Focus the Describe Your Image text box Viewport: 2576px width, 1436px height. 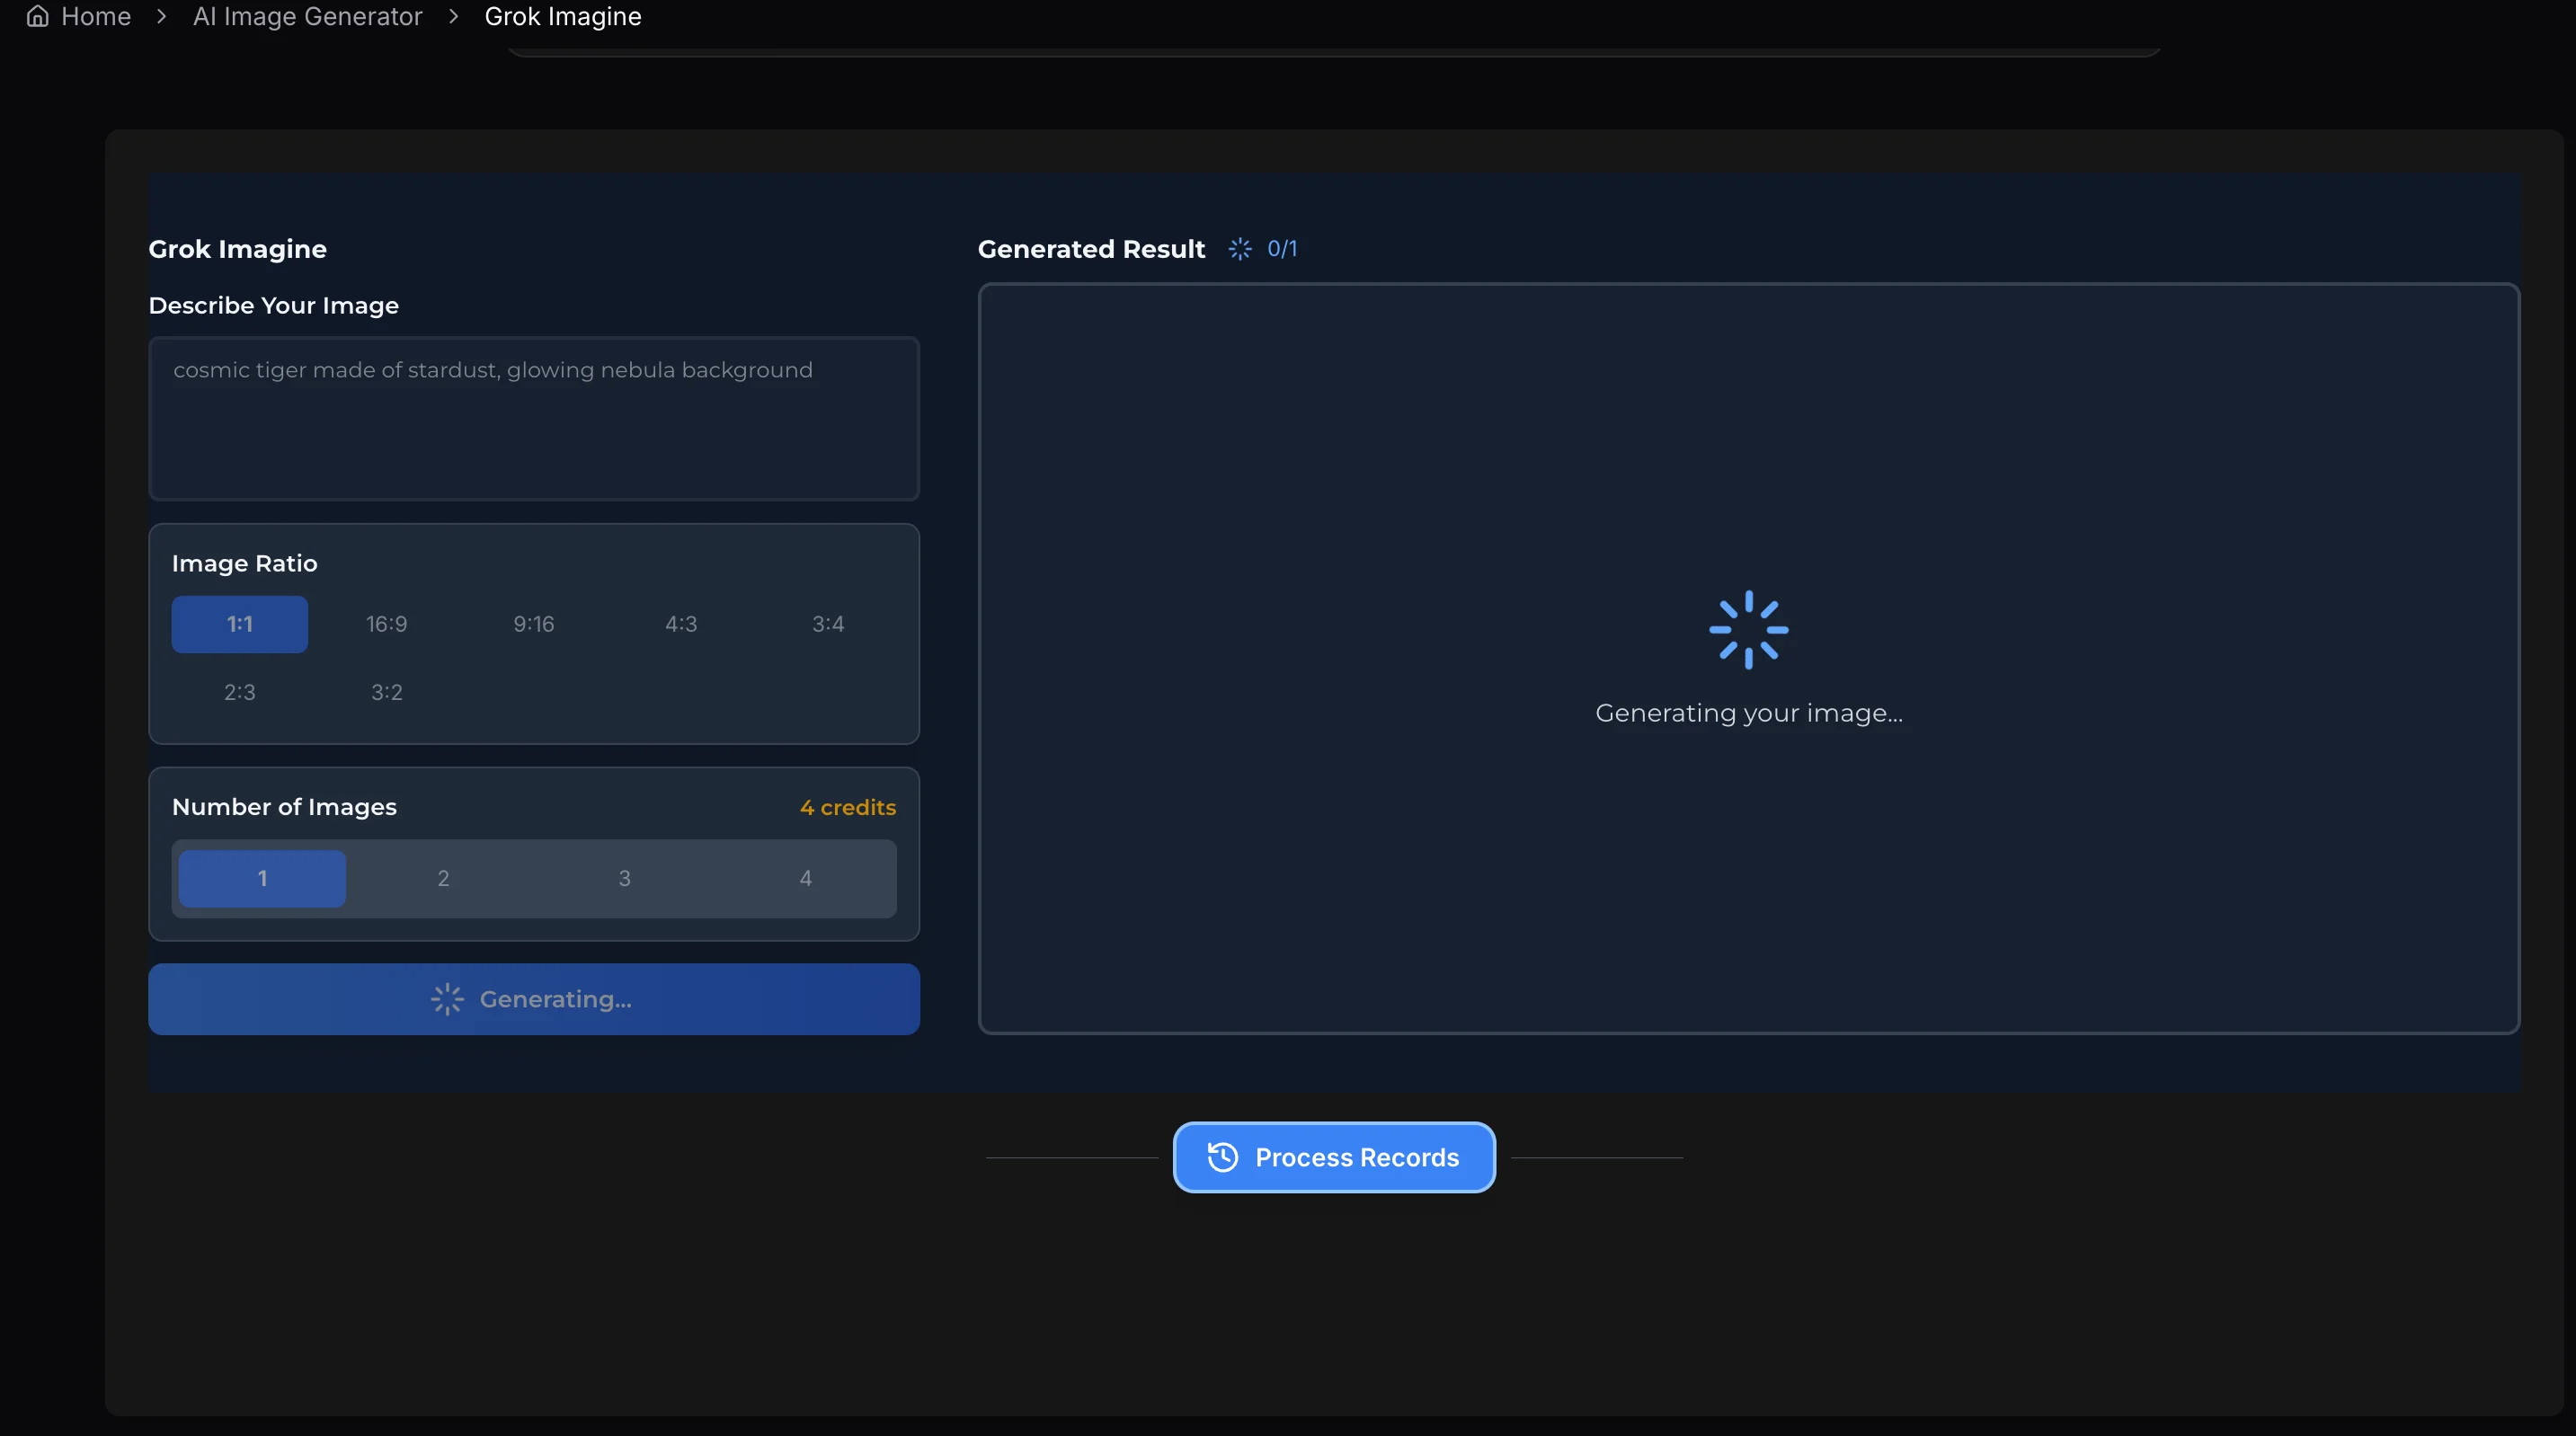tap(533, 418)
